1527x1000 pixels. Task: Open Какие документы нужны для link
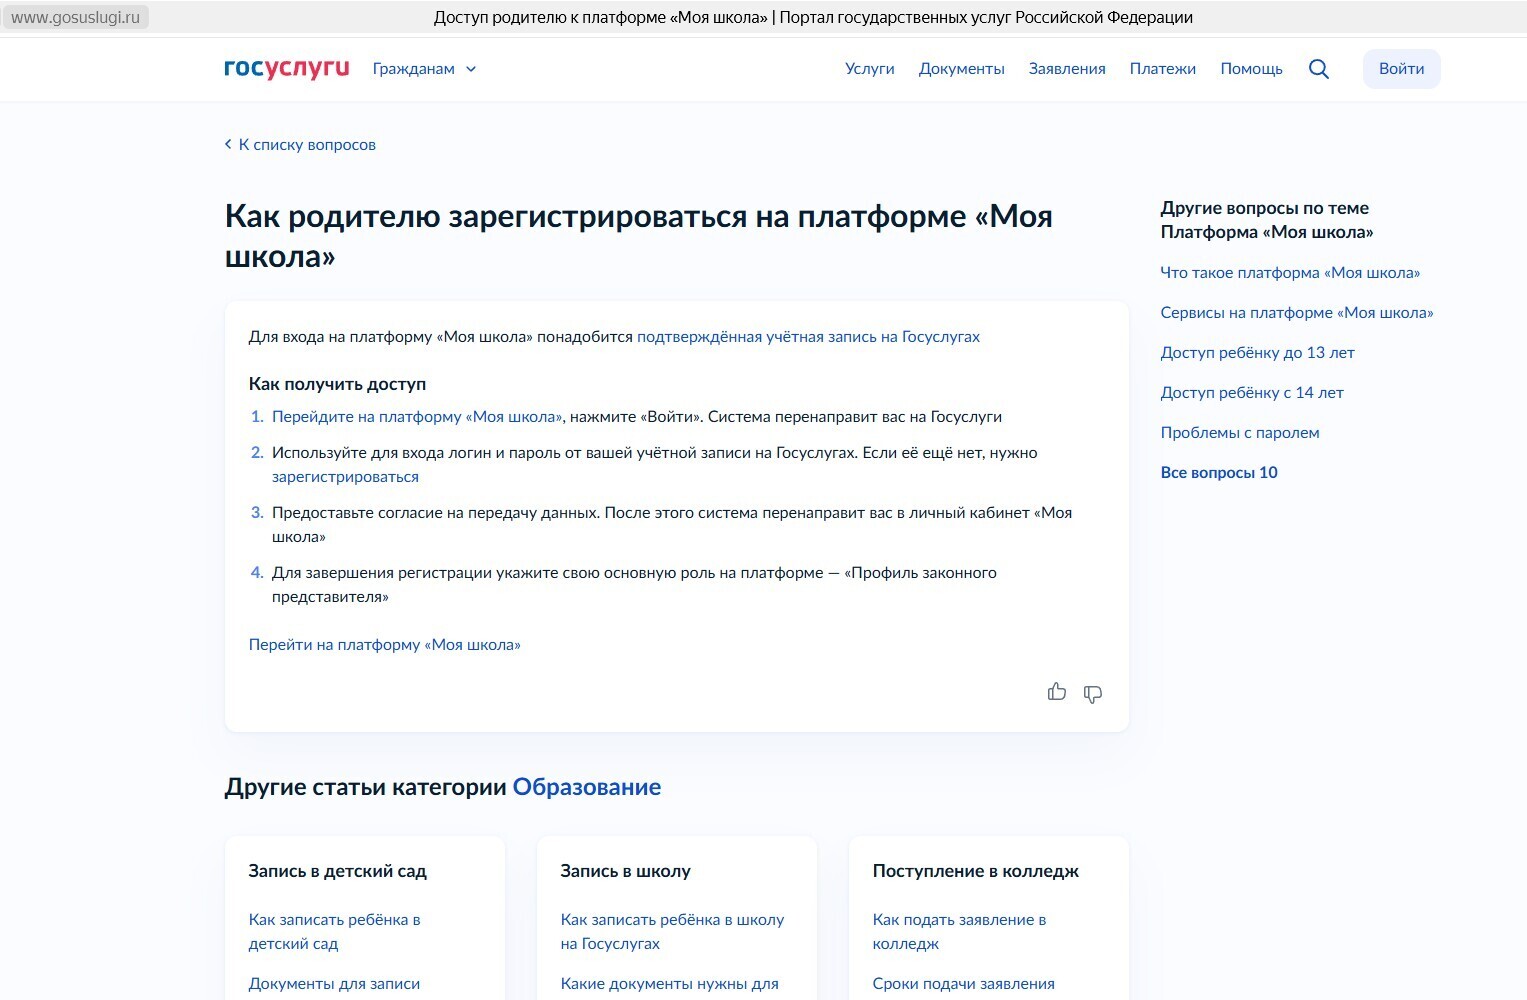(669, 984)
